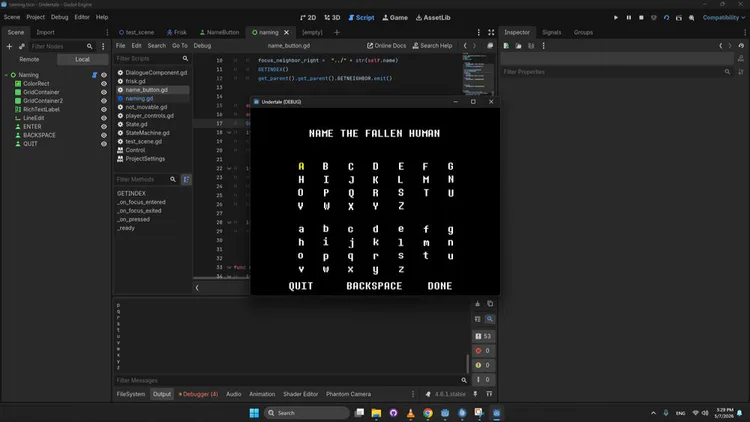Viewport: 750px width, 422px height.
Task: Open the Debug menu in top menu bar
Action: coord(59,17)
